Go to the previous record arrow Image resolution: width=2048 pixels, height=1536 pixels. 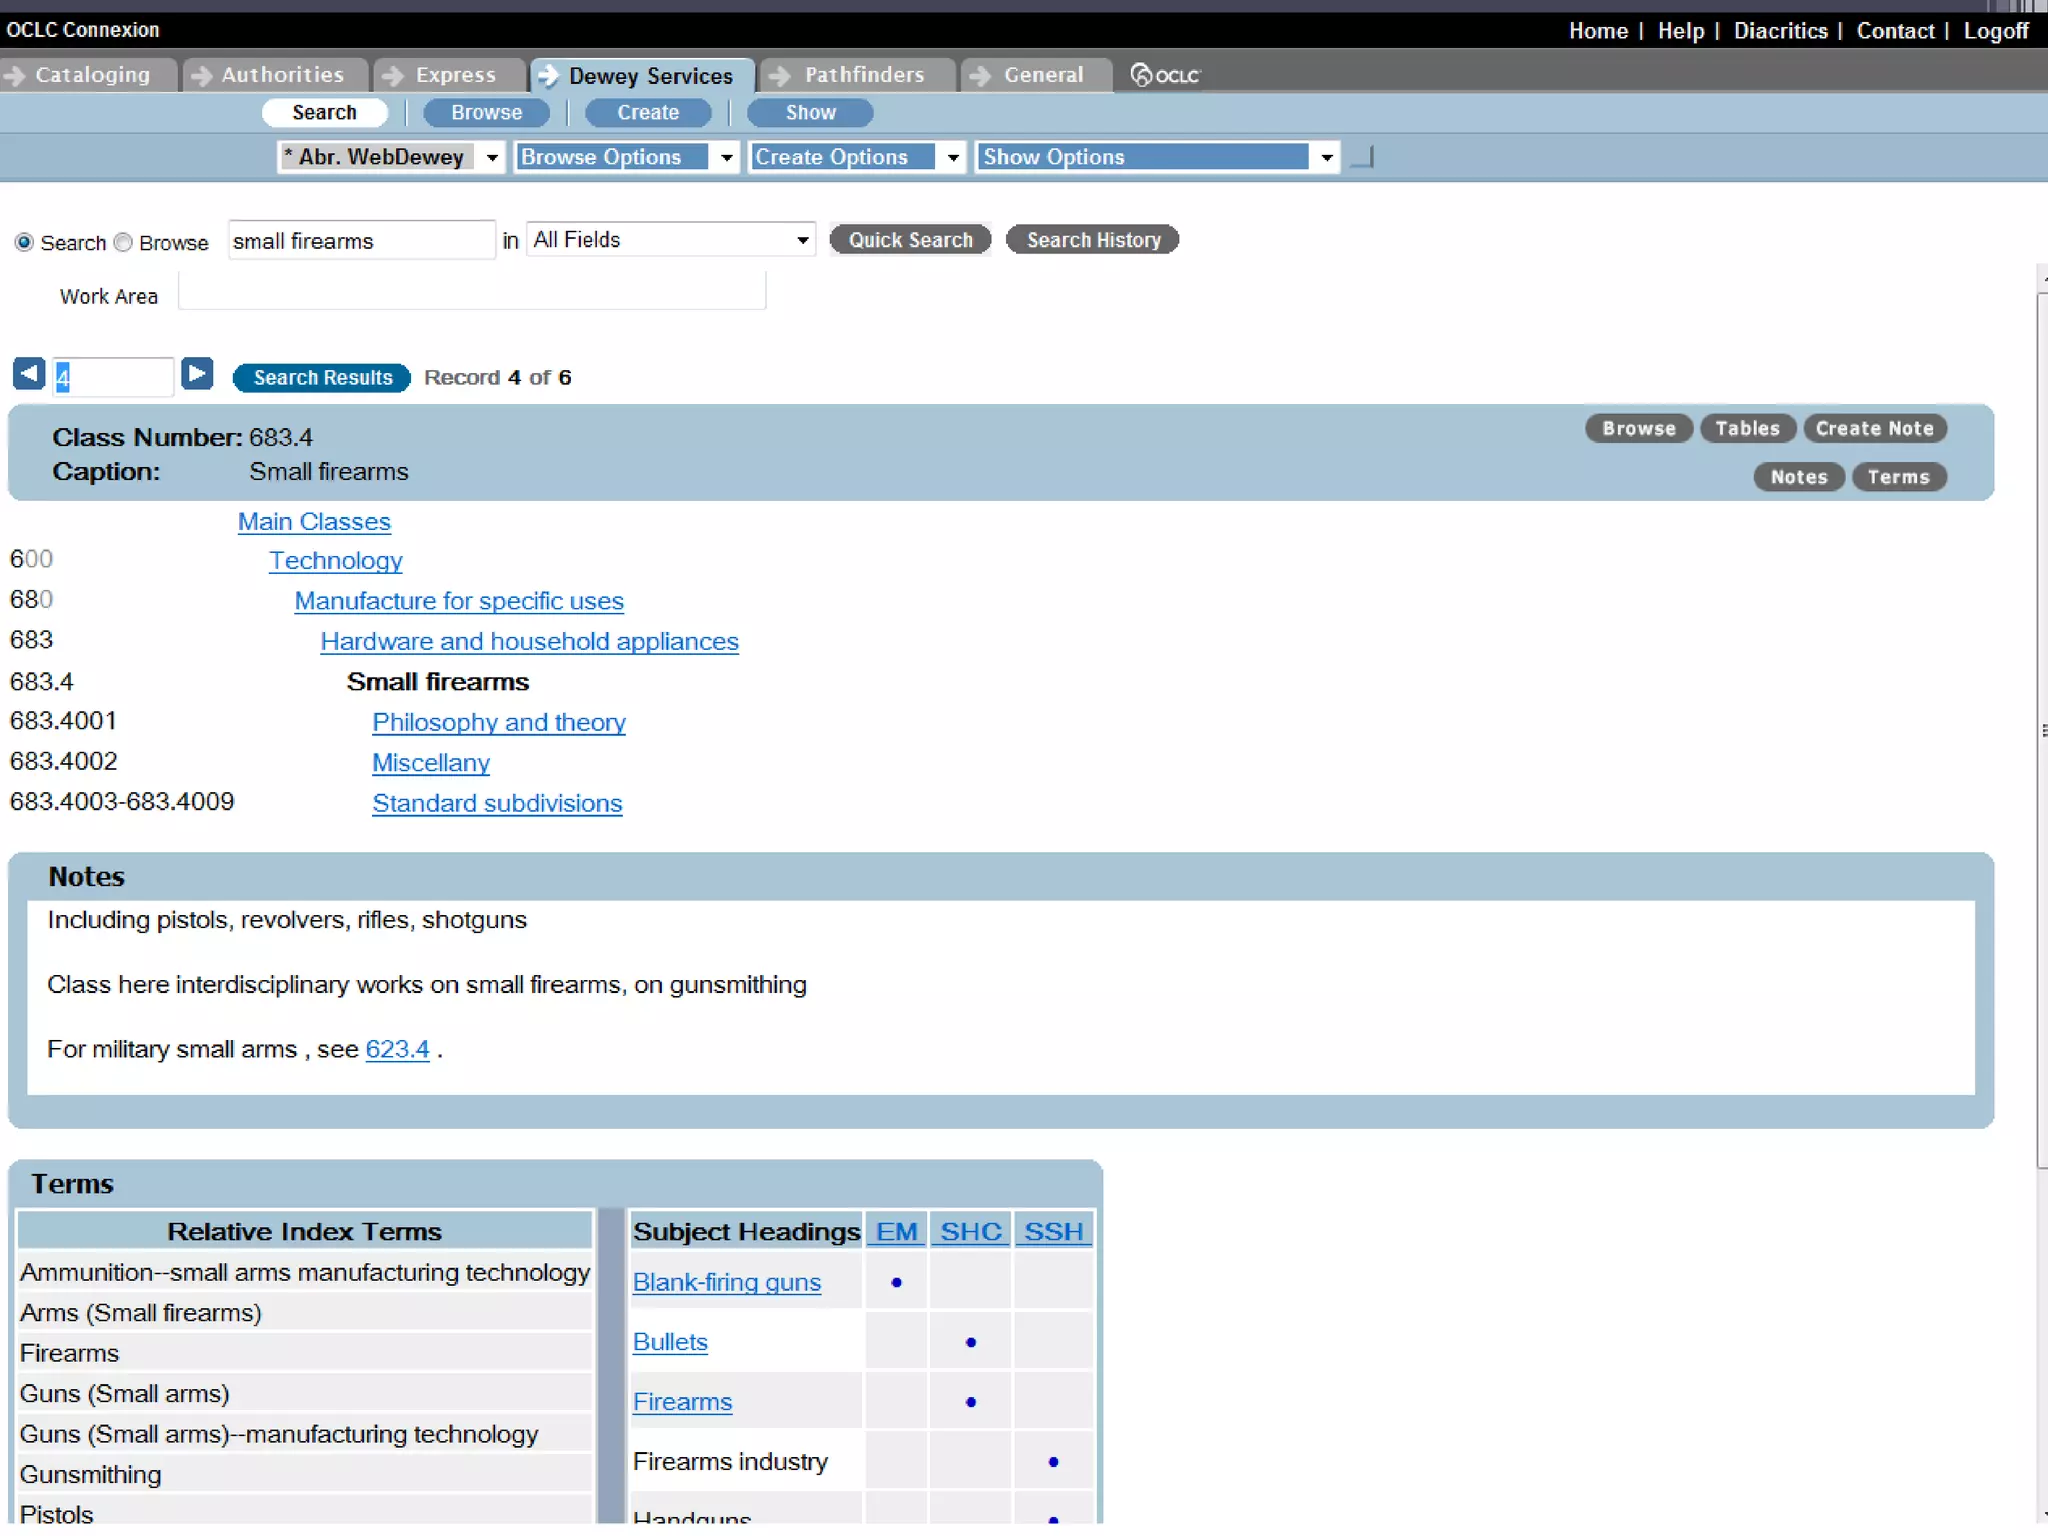click(29, 374)
